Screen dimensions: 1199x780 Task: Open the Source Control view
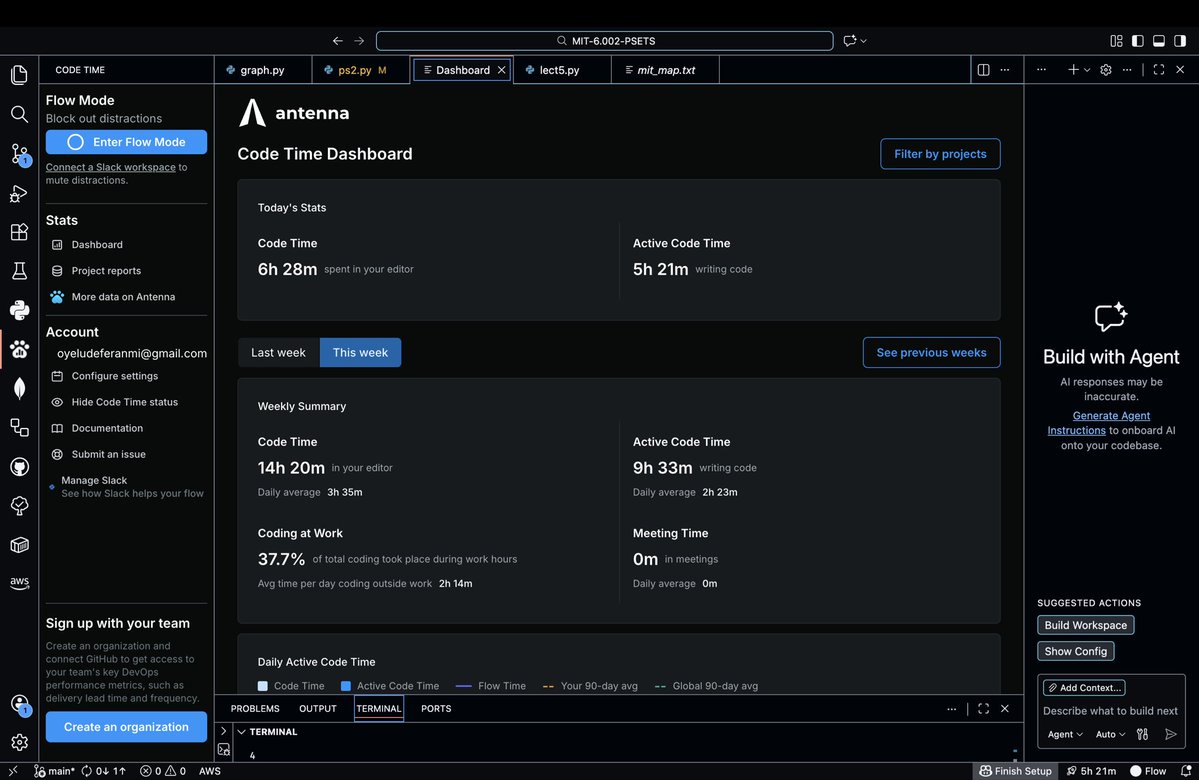(x=19, y=154)
